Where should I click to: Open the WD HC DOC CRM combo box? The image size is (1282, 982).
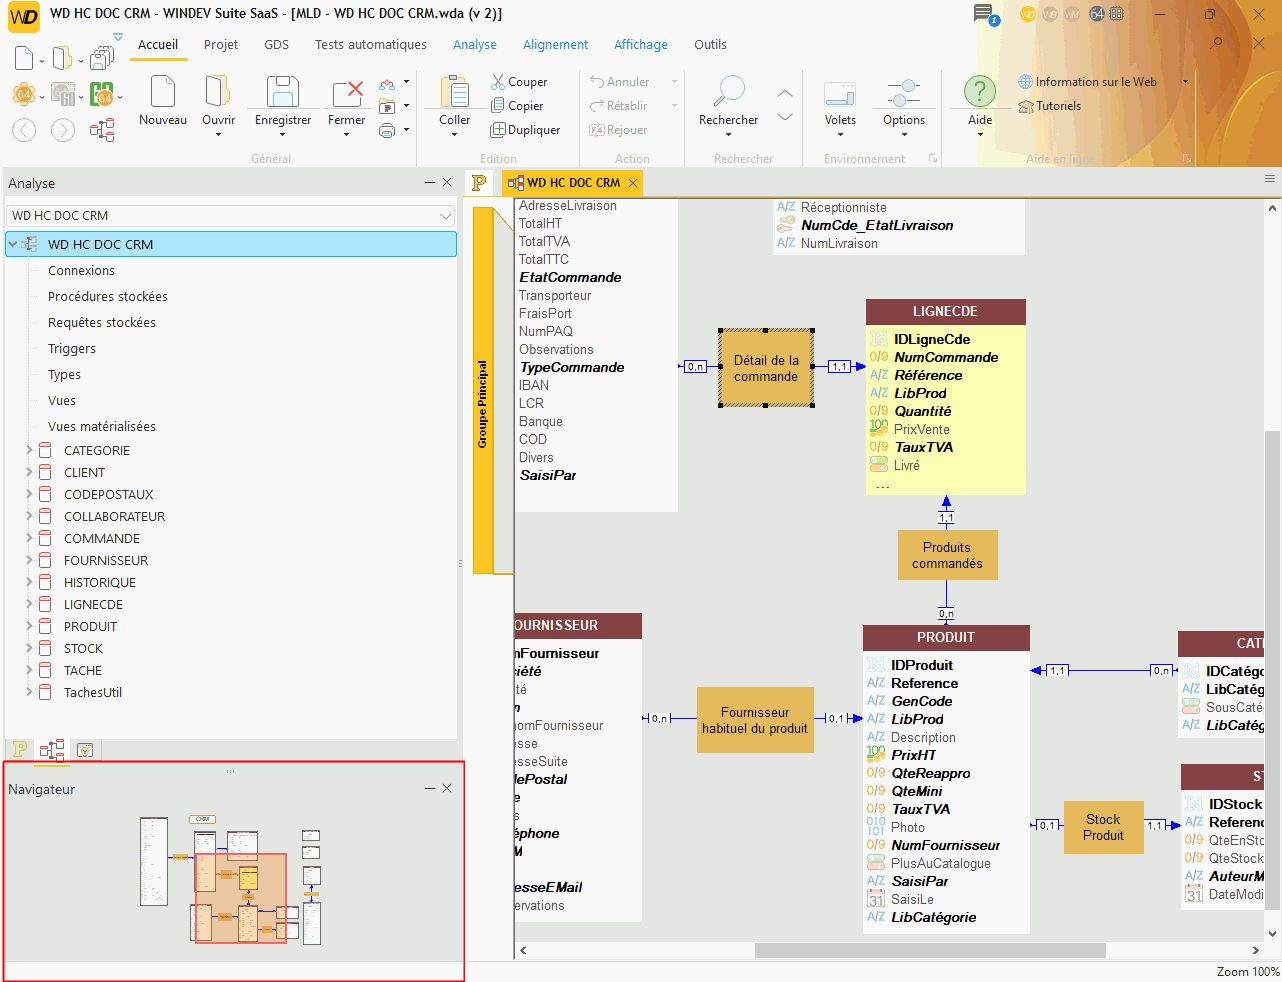click(230, 216)
